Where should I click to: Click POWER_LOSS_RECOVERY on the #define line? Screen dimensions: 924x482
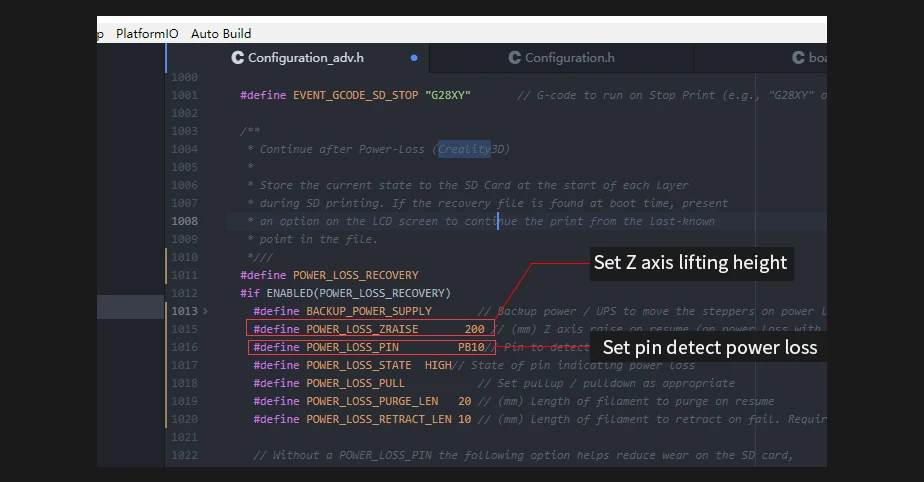(355, 275)
